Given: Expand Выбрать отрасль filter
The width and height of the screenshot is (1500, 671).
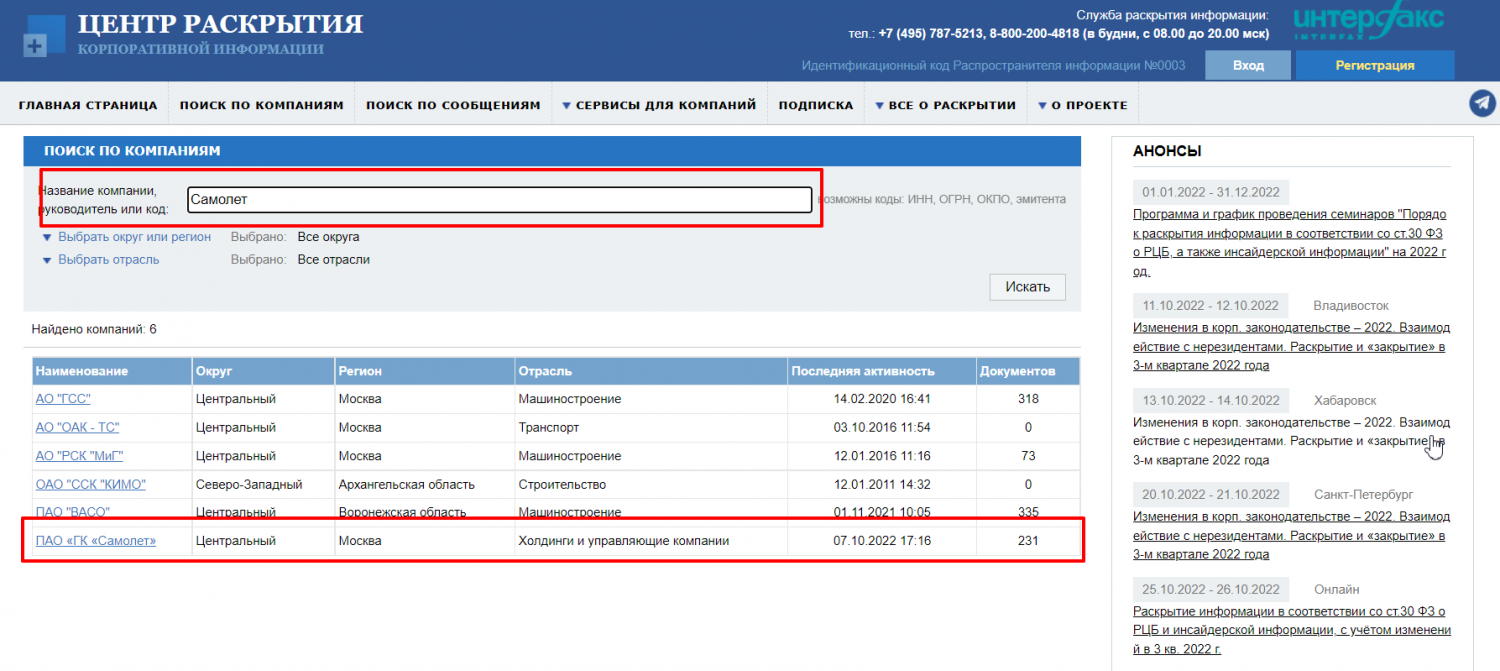Looking at the screenshot, I should coord(108,260).
